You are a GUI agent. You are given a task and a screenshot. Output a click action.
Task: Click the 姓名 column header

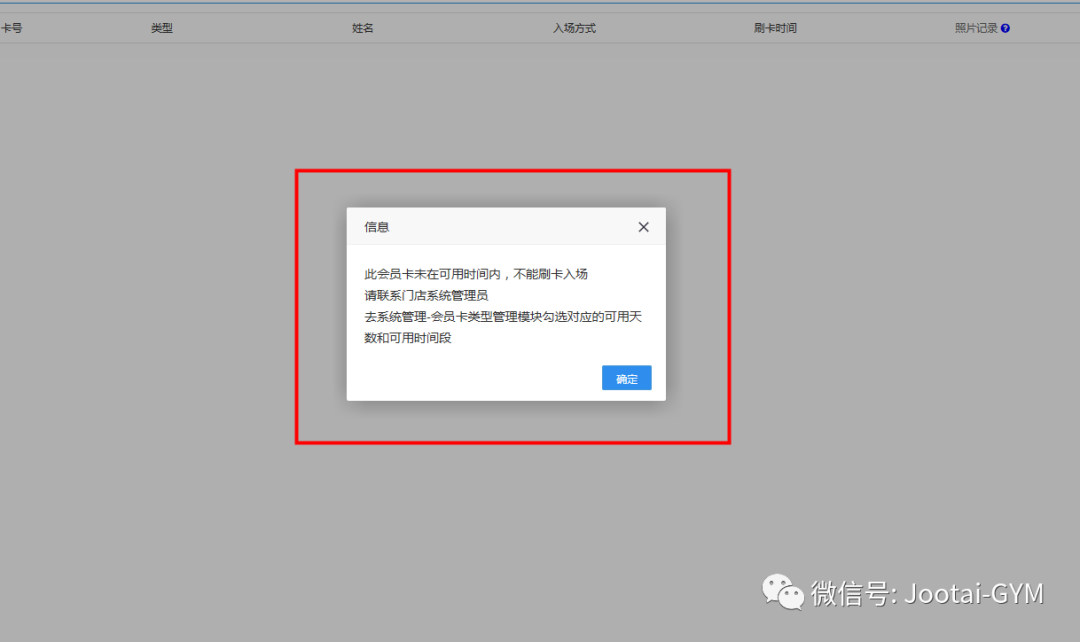(x=363, y=28)
